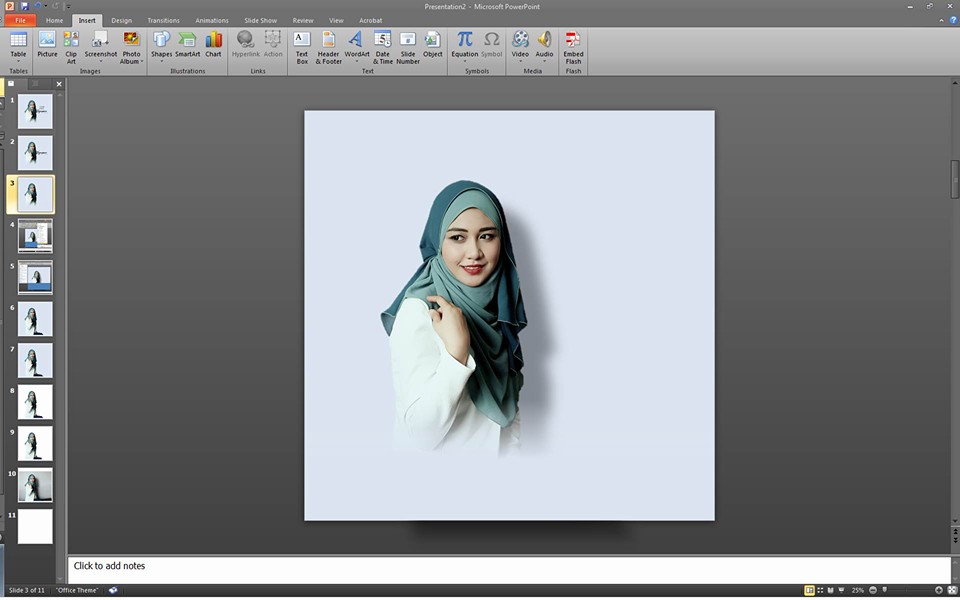Expand the Video insert dropdown

[521, 61]
